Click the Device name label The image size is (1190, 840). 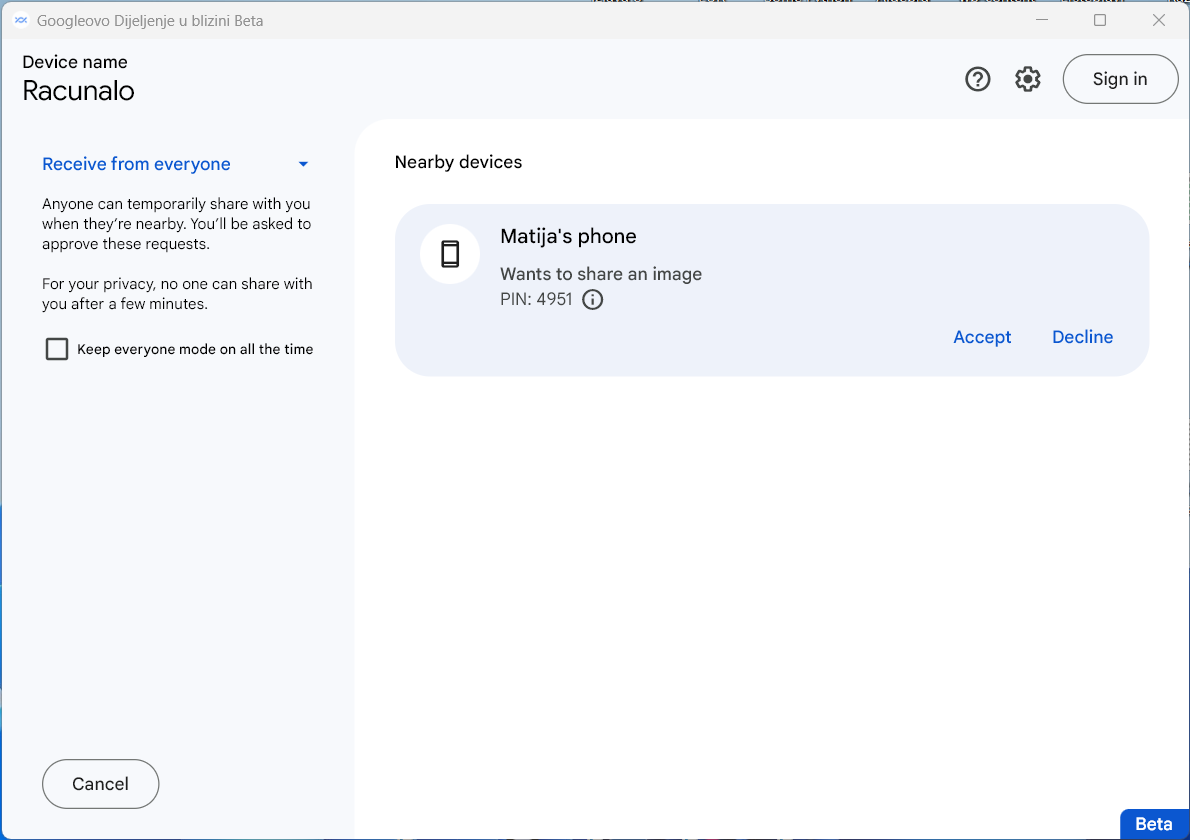[x=75, y=62]
